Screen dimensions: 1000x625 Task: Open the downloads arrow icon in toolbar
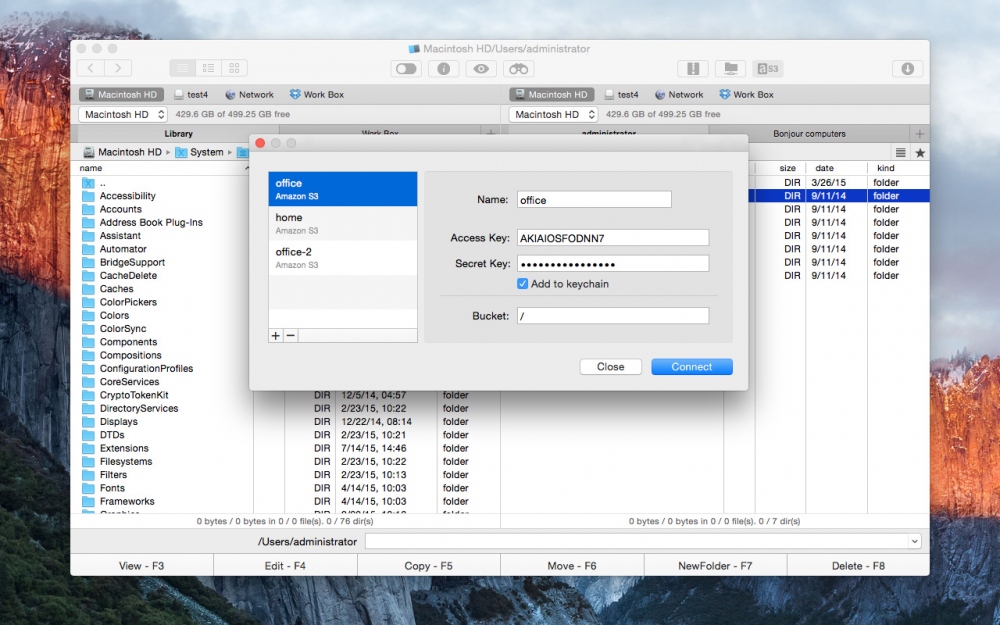(x=907, y=68)
